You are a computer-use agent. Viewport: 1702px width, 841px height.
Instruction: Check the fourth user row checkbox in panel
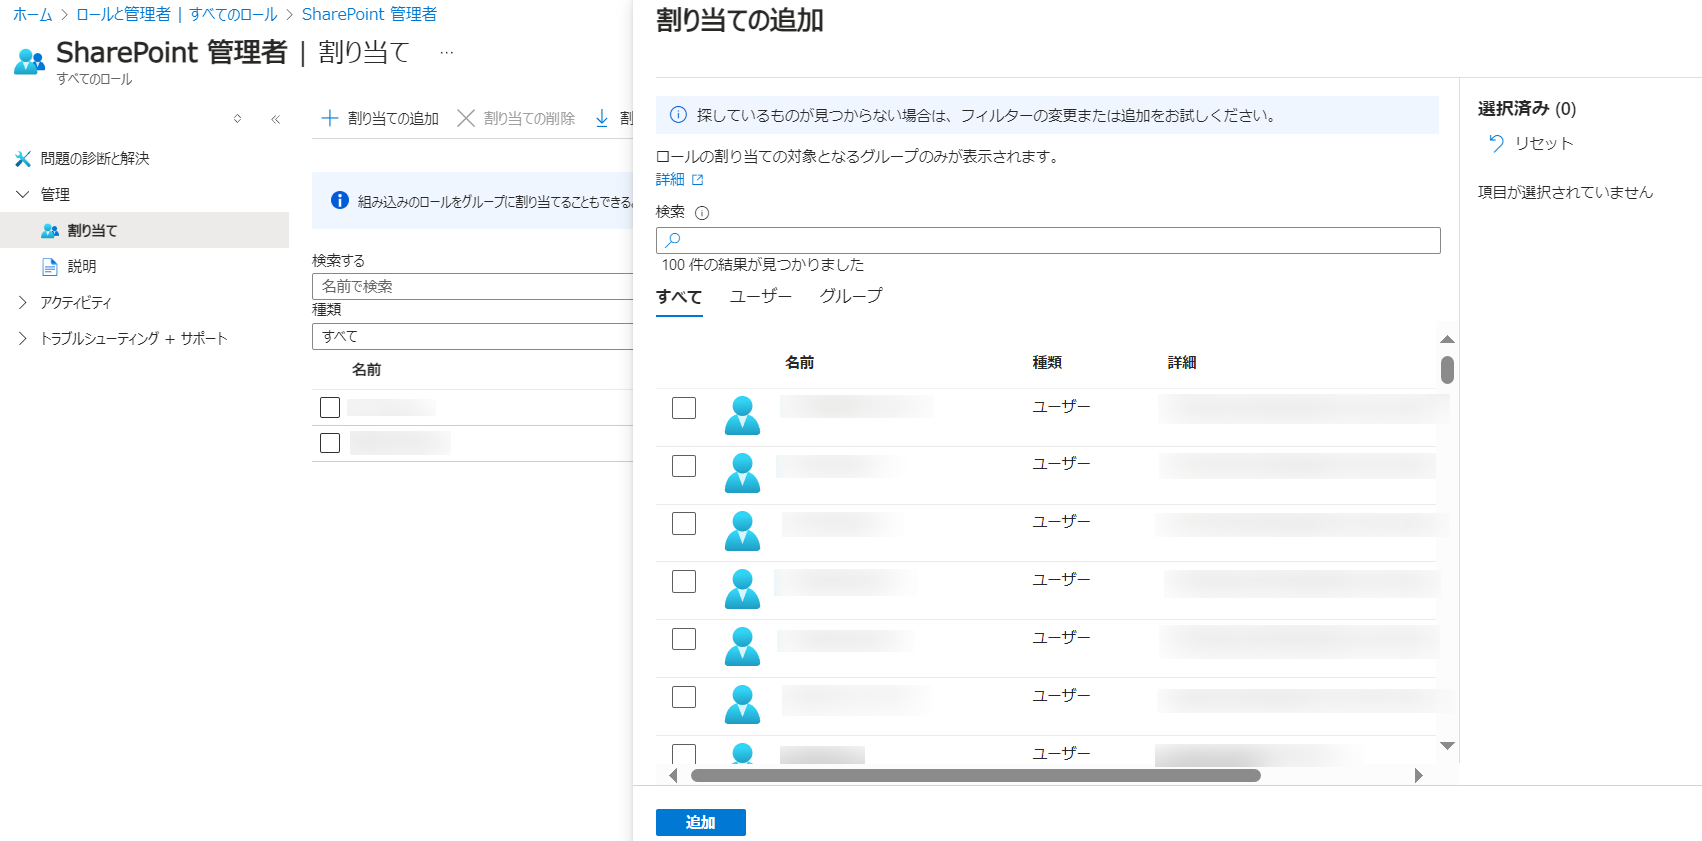tap(684, 582)
